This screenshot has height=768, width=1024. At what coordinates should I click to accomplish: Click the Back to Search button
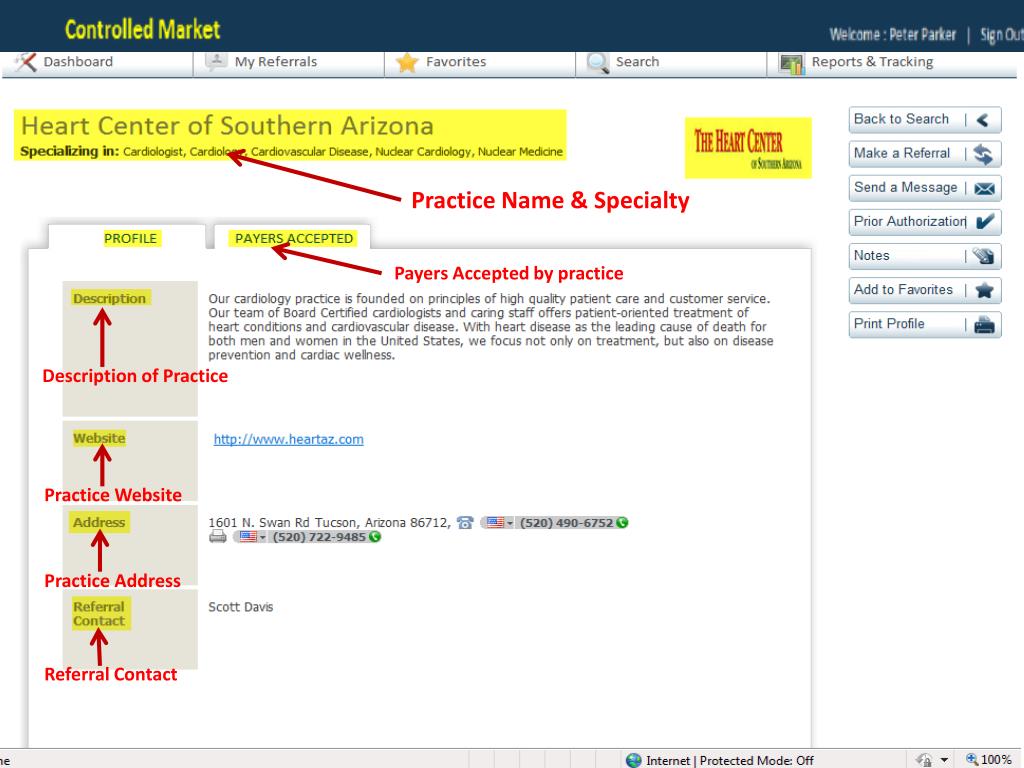point(925,120)
